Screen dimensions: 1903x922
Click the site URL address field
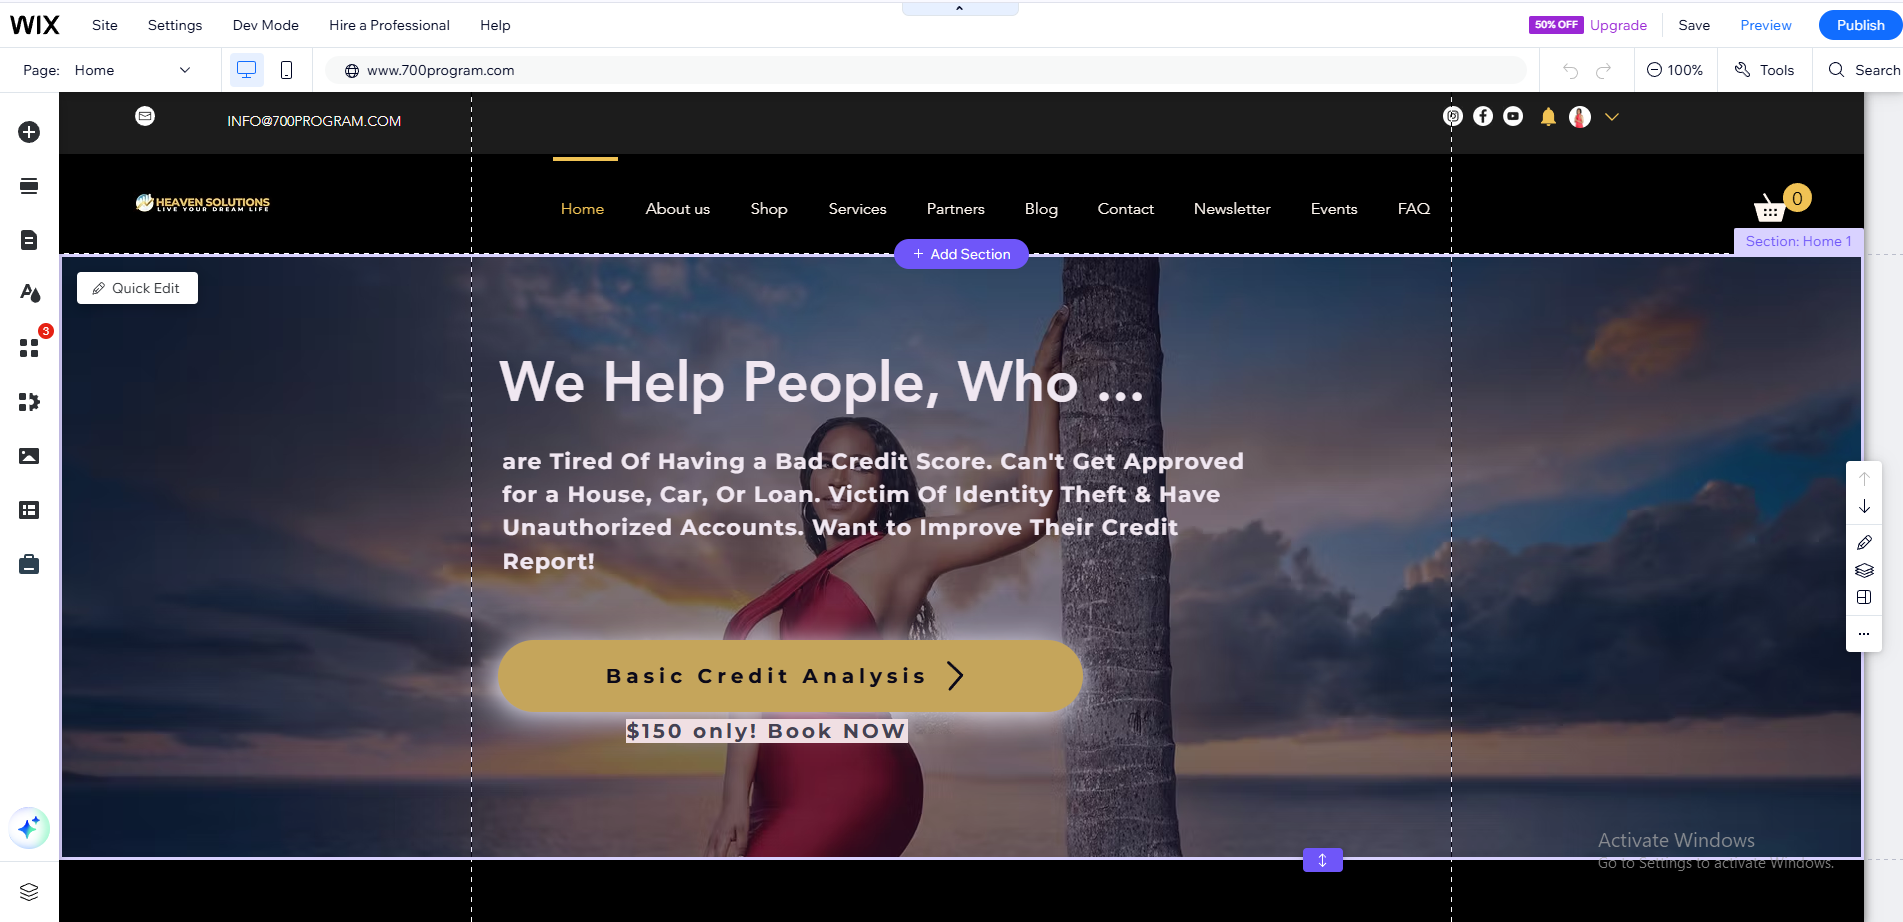click(925, 70)
